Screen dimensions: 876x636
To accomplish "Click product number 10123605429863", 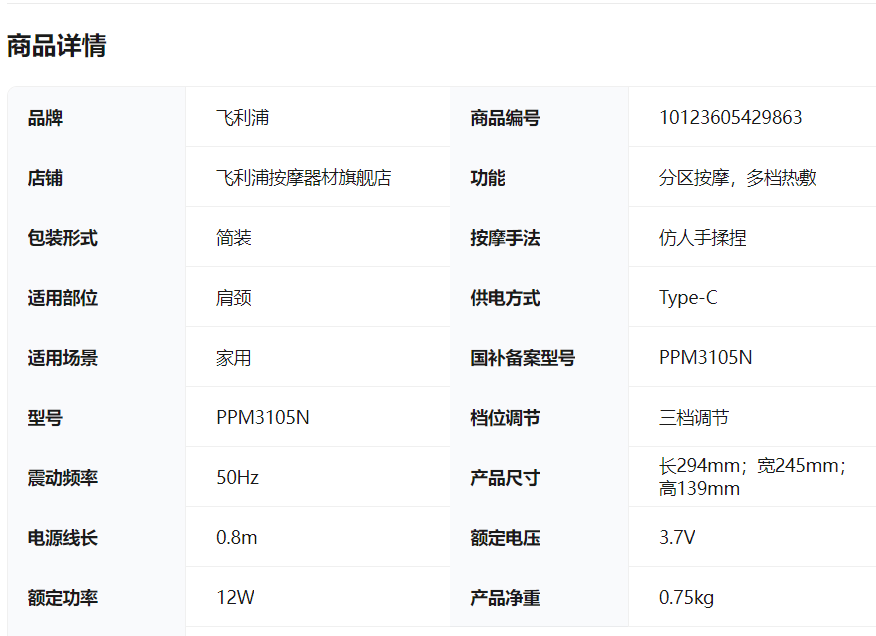I will [x=730, y=118].
